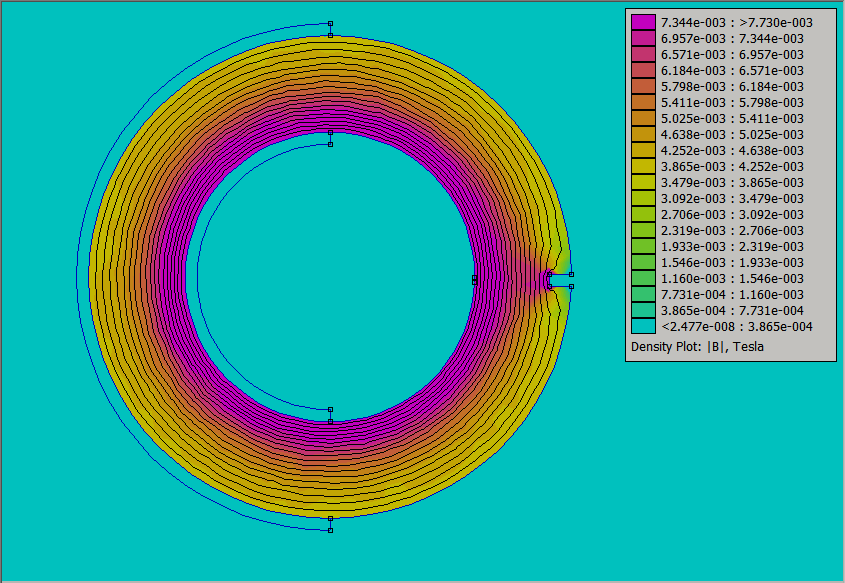Click the topmost node on the outer blue arc
845x583 pixels.
click(x=330, y=24)
